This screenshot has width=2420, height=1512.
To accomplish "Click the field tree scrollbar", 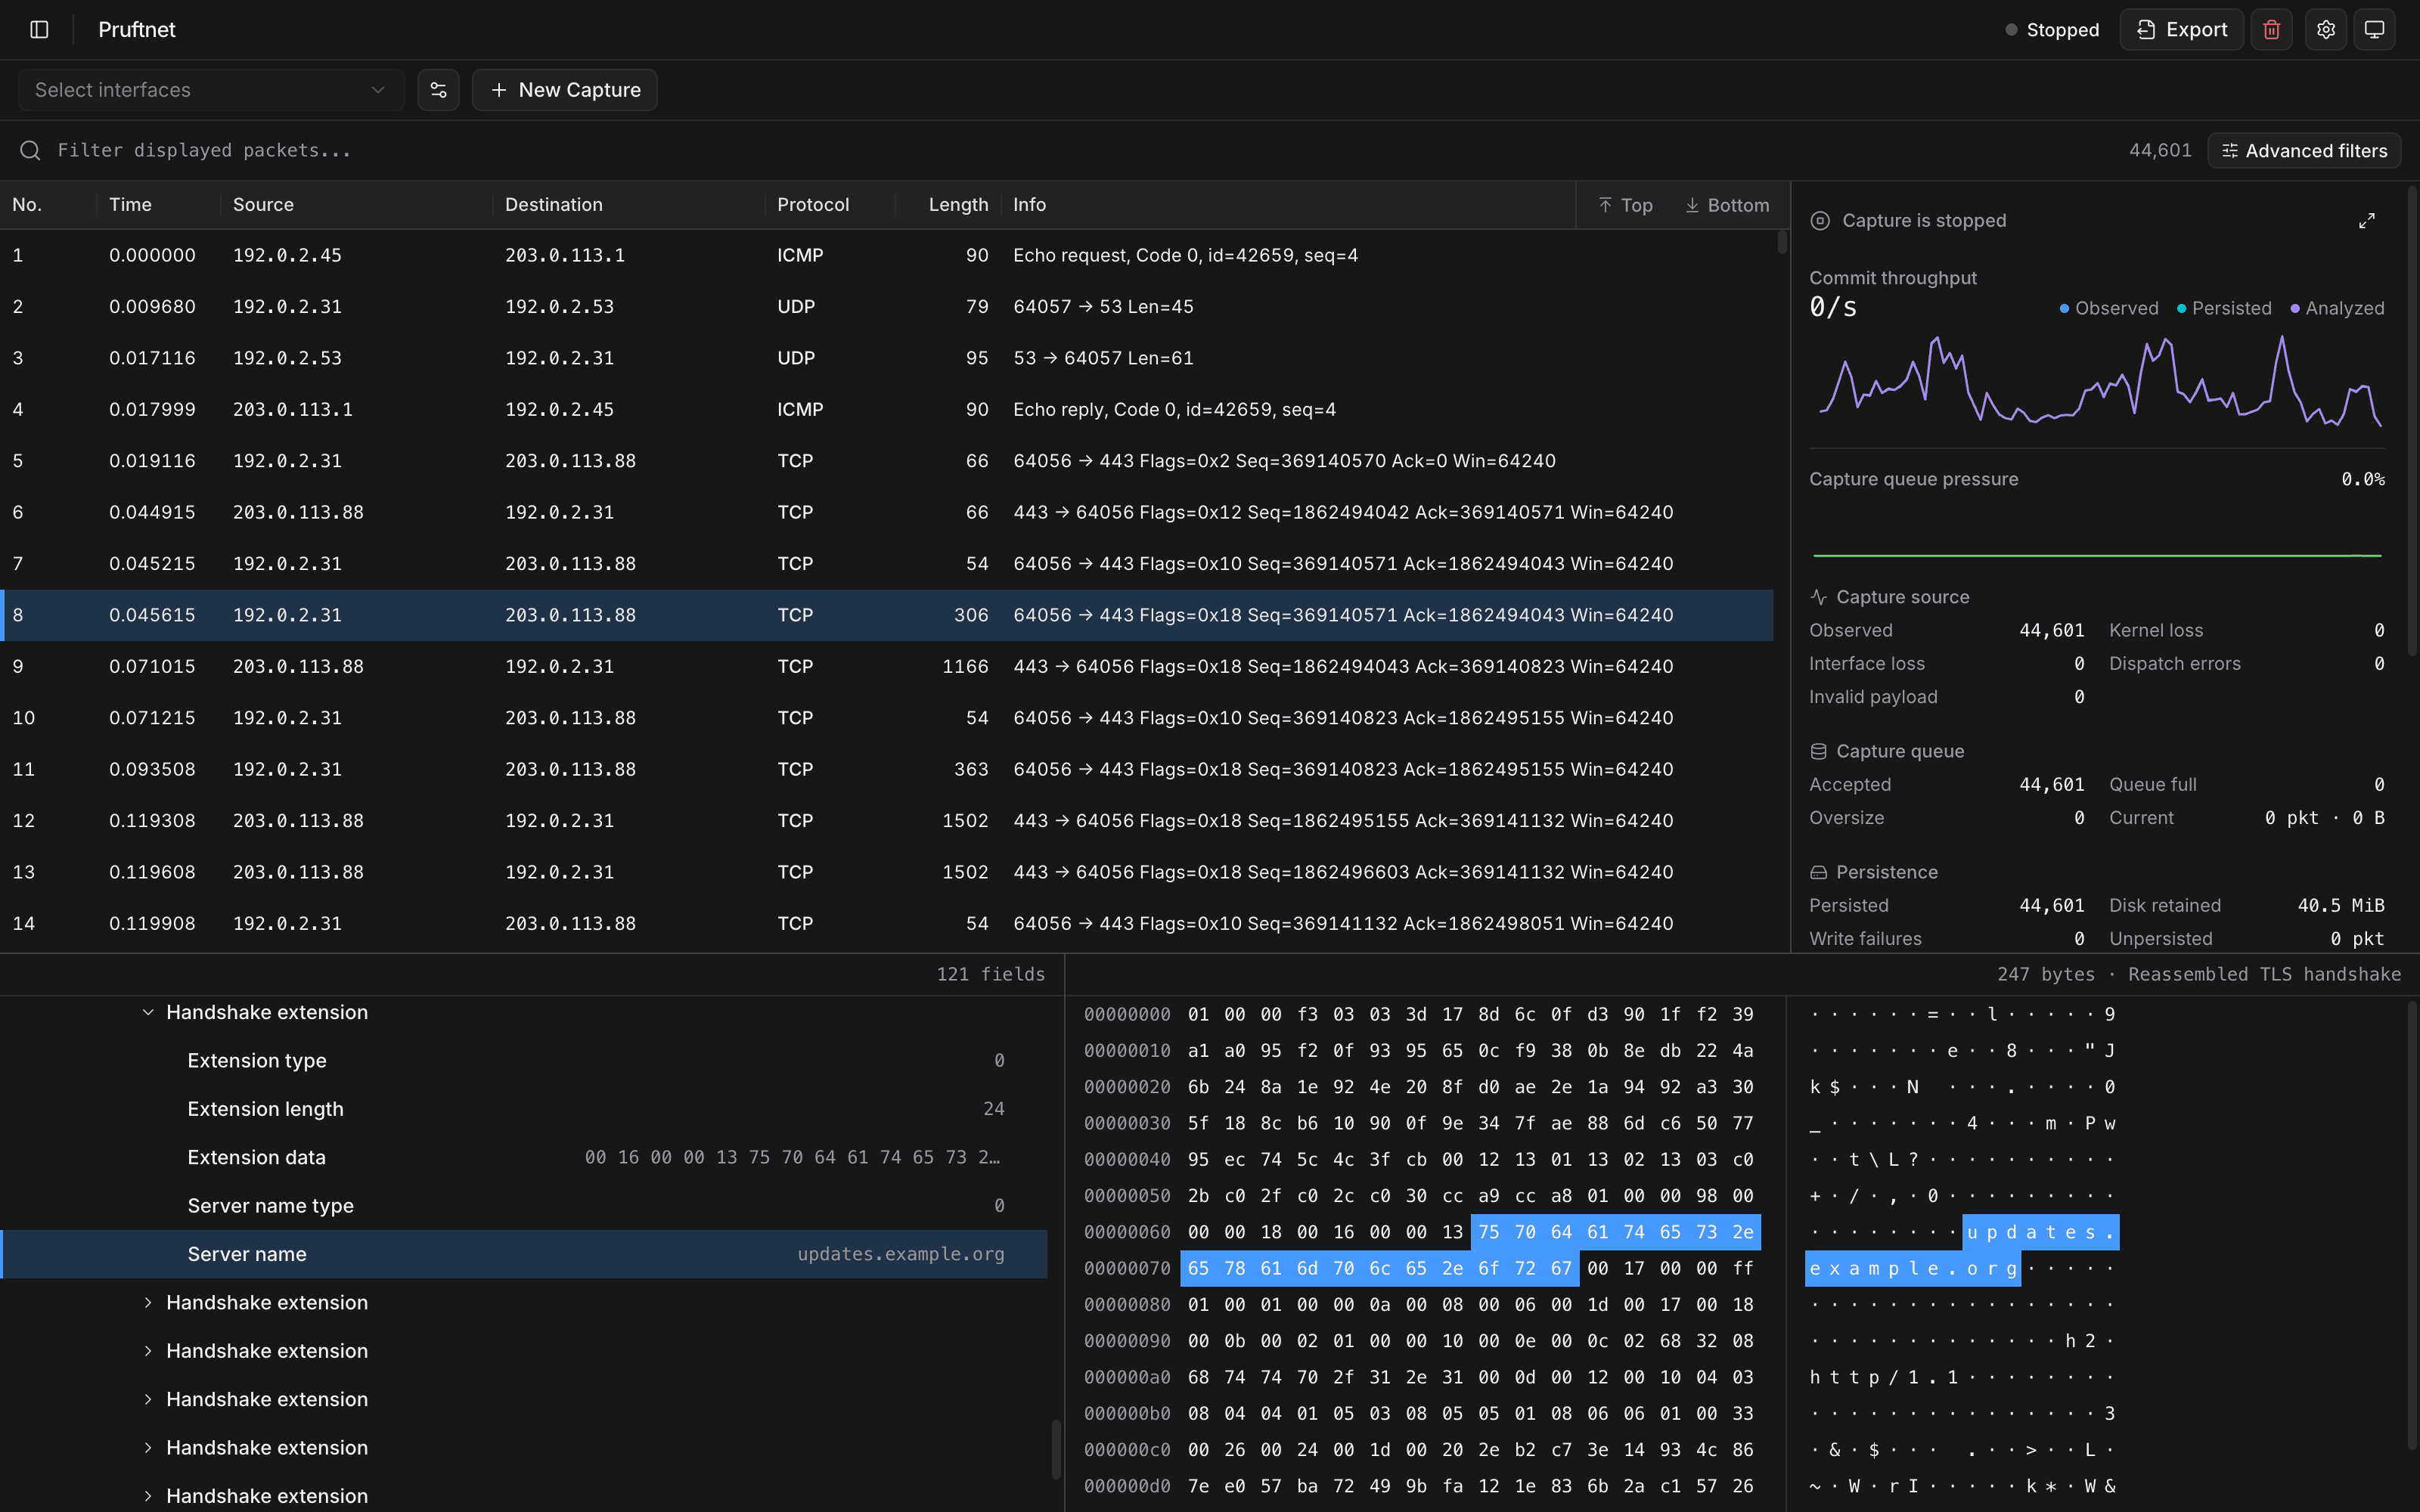I will (x=1055, y=1449).
